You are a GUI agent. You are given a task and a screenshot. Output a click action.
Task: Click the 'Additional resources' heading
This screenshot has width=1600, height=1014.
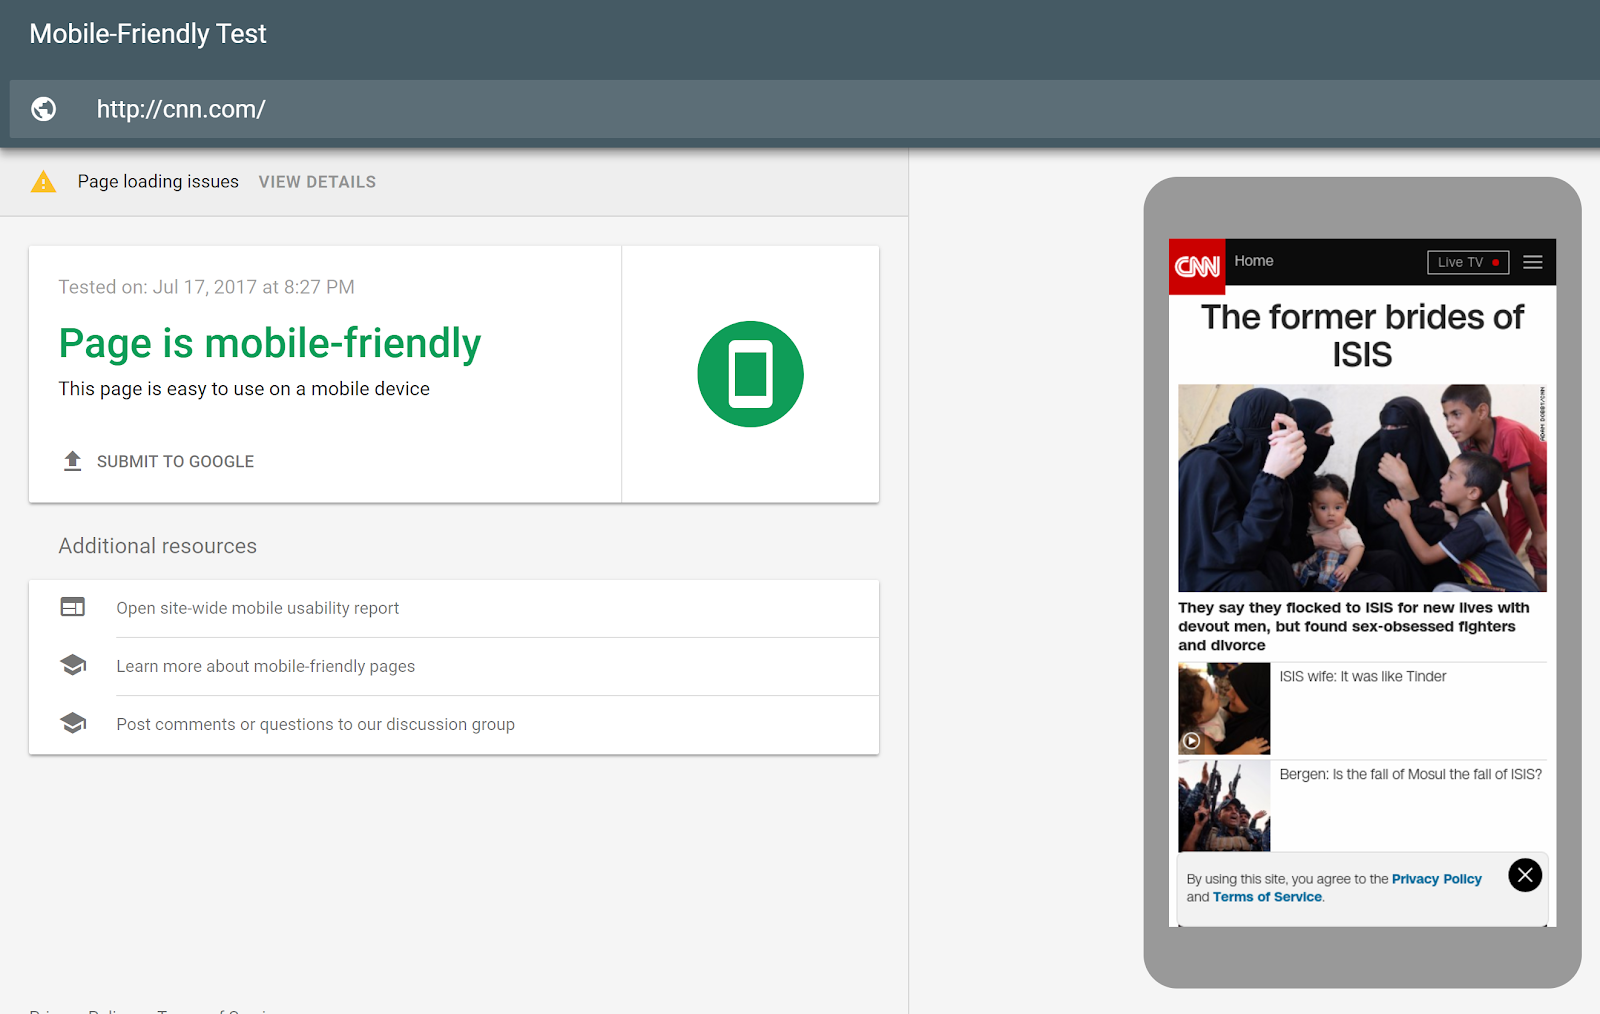[x=157, y=546]
